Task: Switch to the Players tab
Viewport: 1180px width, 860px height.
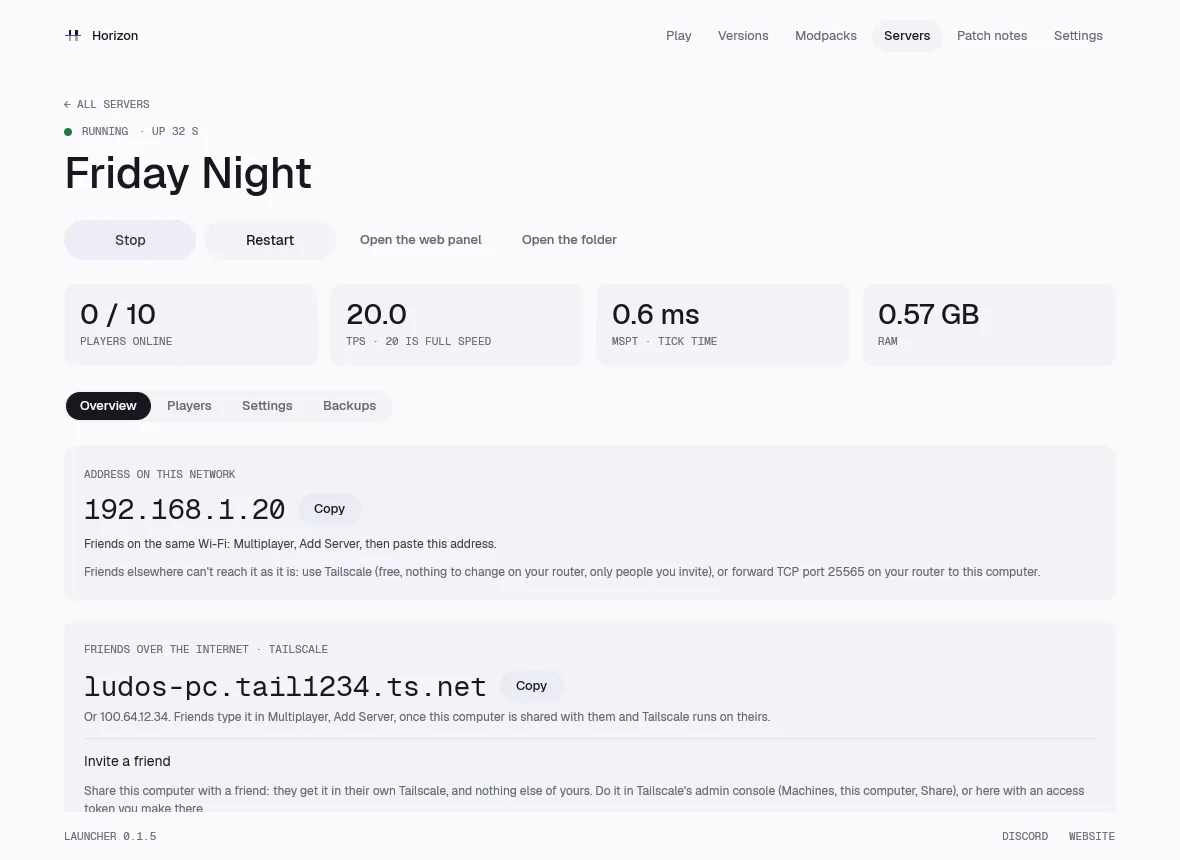Action: pos(189,406)
